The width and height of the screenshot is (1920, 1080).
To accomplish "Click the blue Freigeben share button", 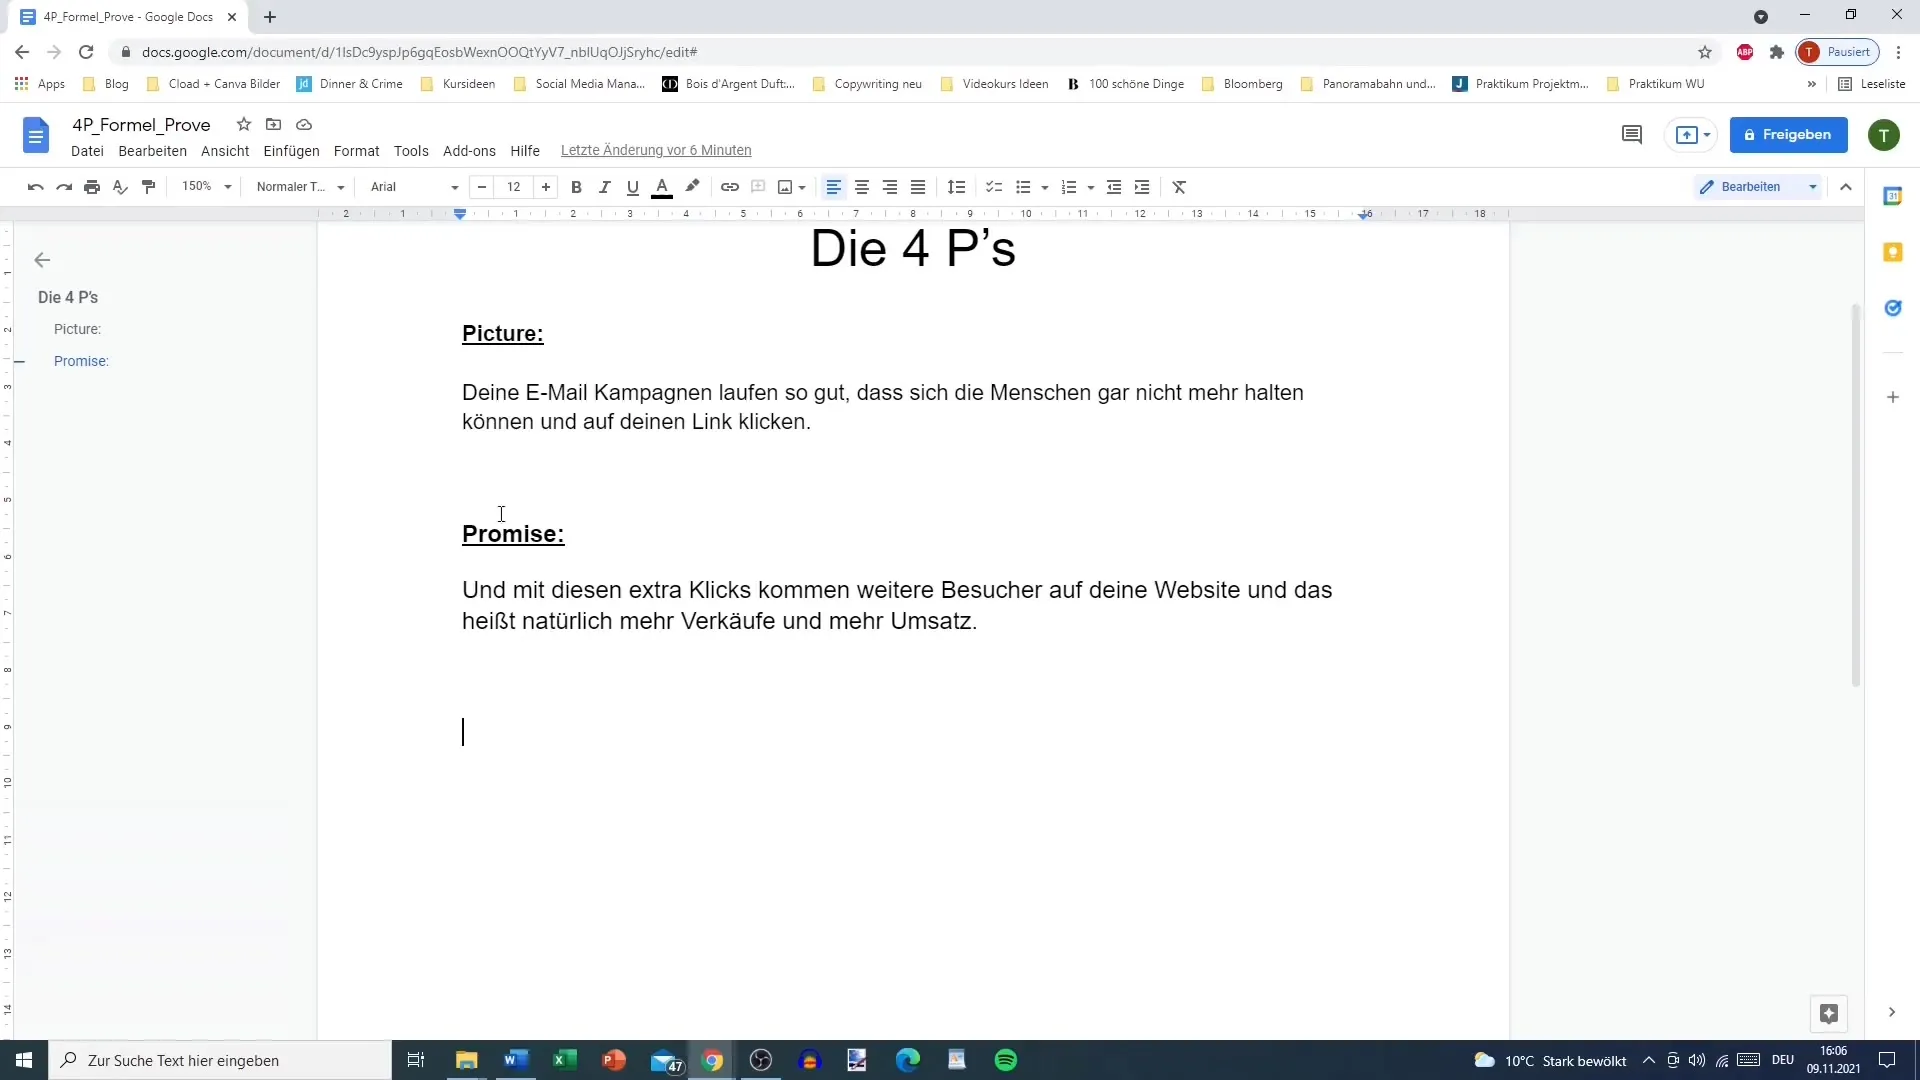I will click(x=1788, y=135).
